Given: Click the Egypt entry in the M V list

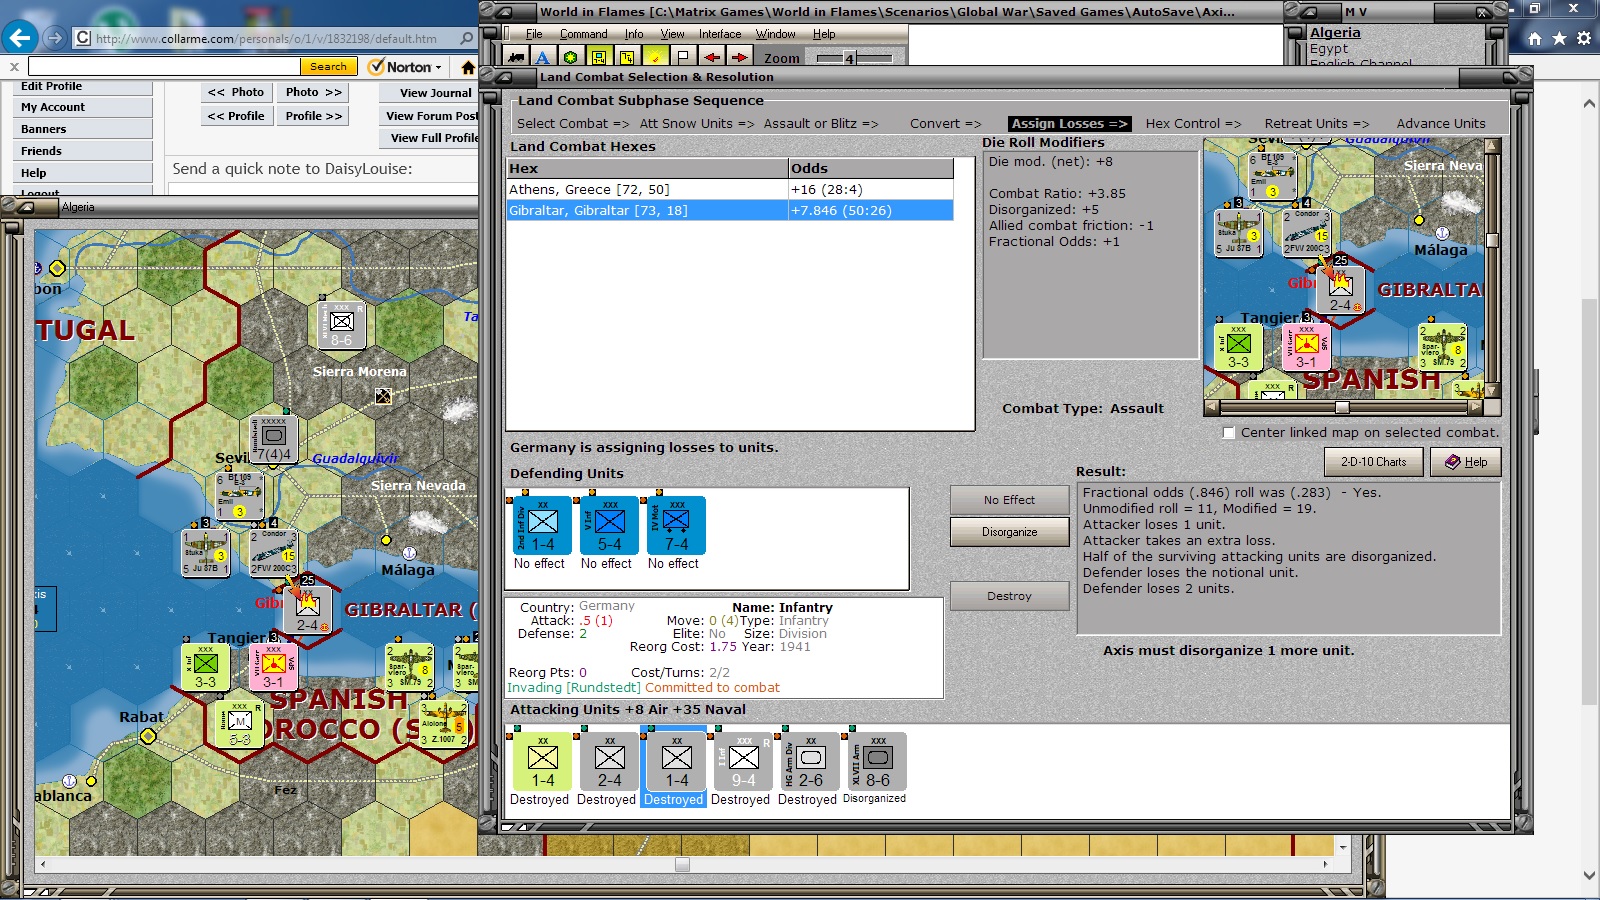Looking at the screenshot, I should pyautogui.click(x=1329, y=49).
